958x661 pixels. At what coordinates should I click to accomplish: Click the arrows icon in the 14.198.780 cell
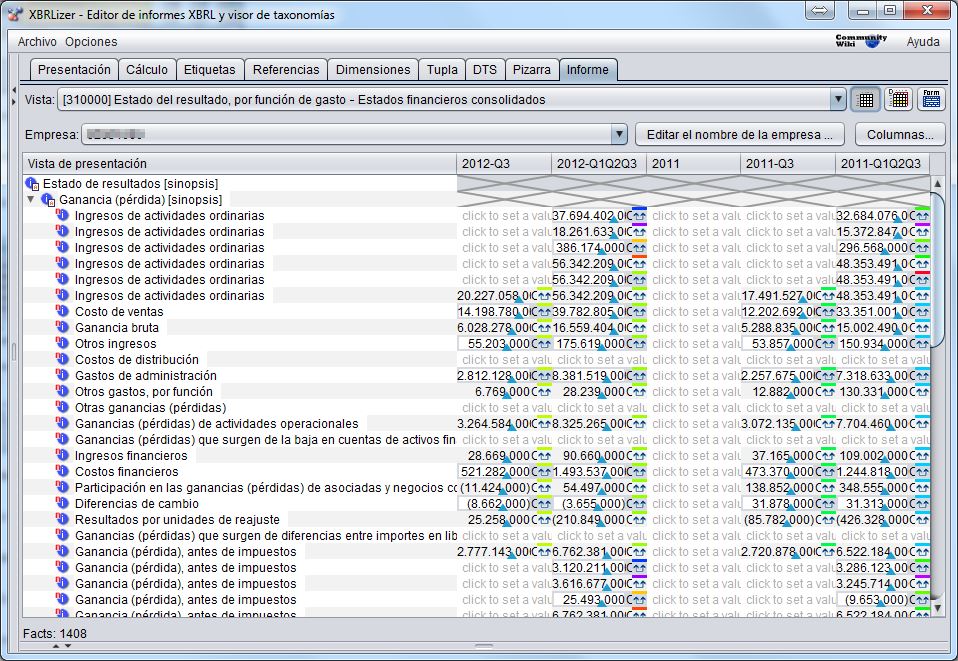(x=544, y=312)
